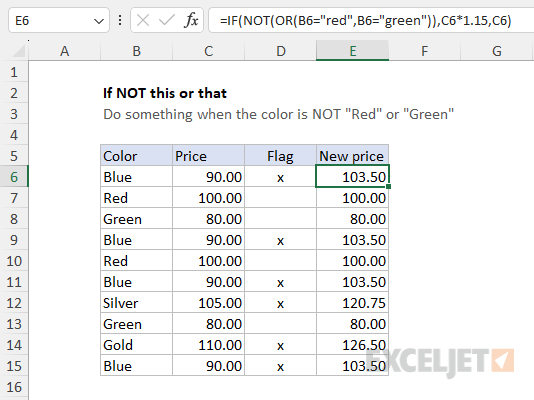Select row 4 header
This screenshot has height=400, width=534.
14,135
